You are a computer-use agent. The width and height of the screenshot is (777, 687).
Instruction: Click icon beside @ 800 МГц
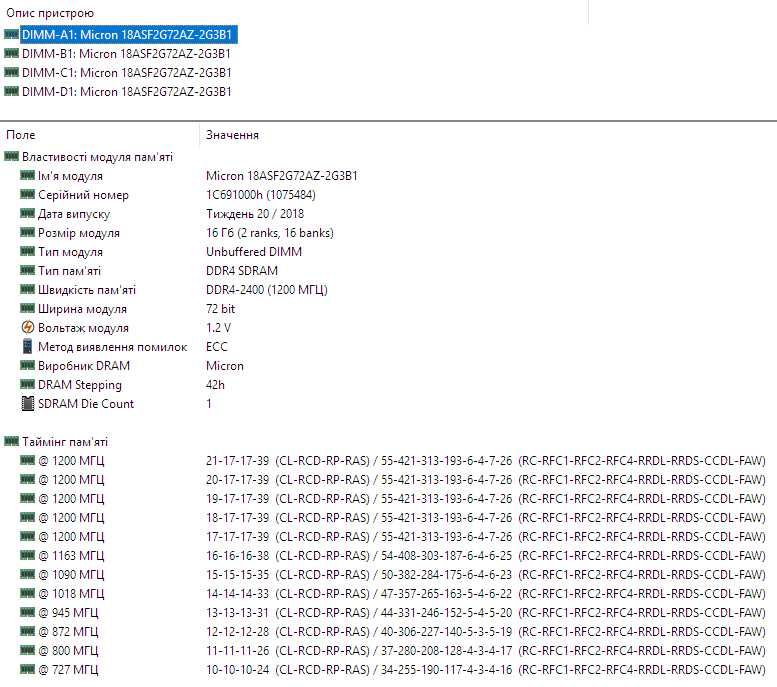27,650
